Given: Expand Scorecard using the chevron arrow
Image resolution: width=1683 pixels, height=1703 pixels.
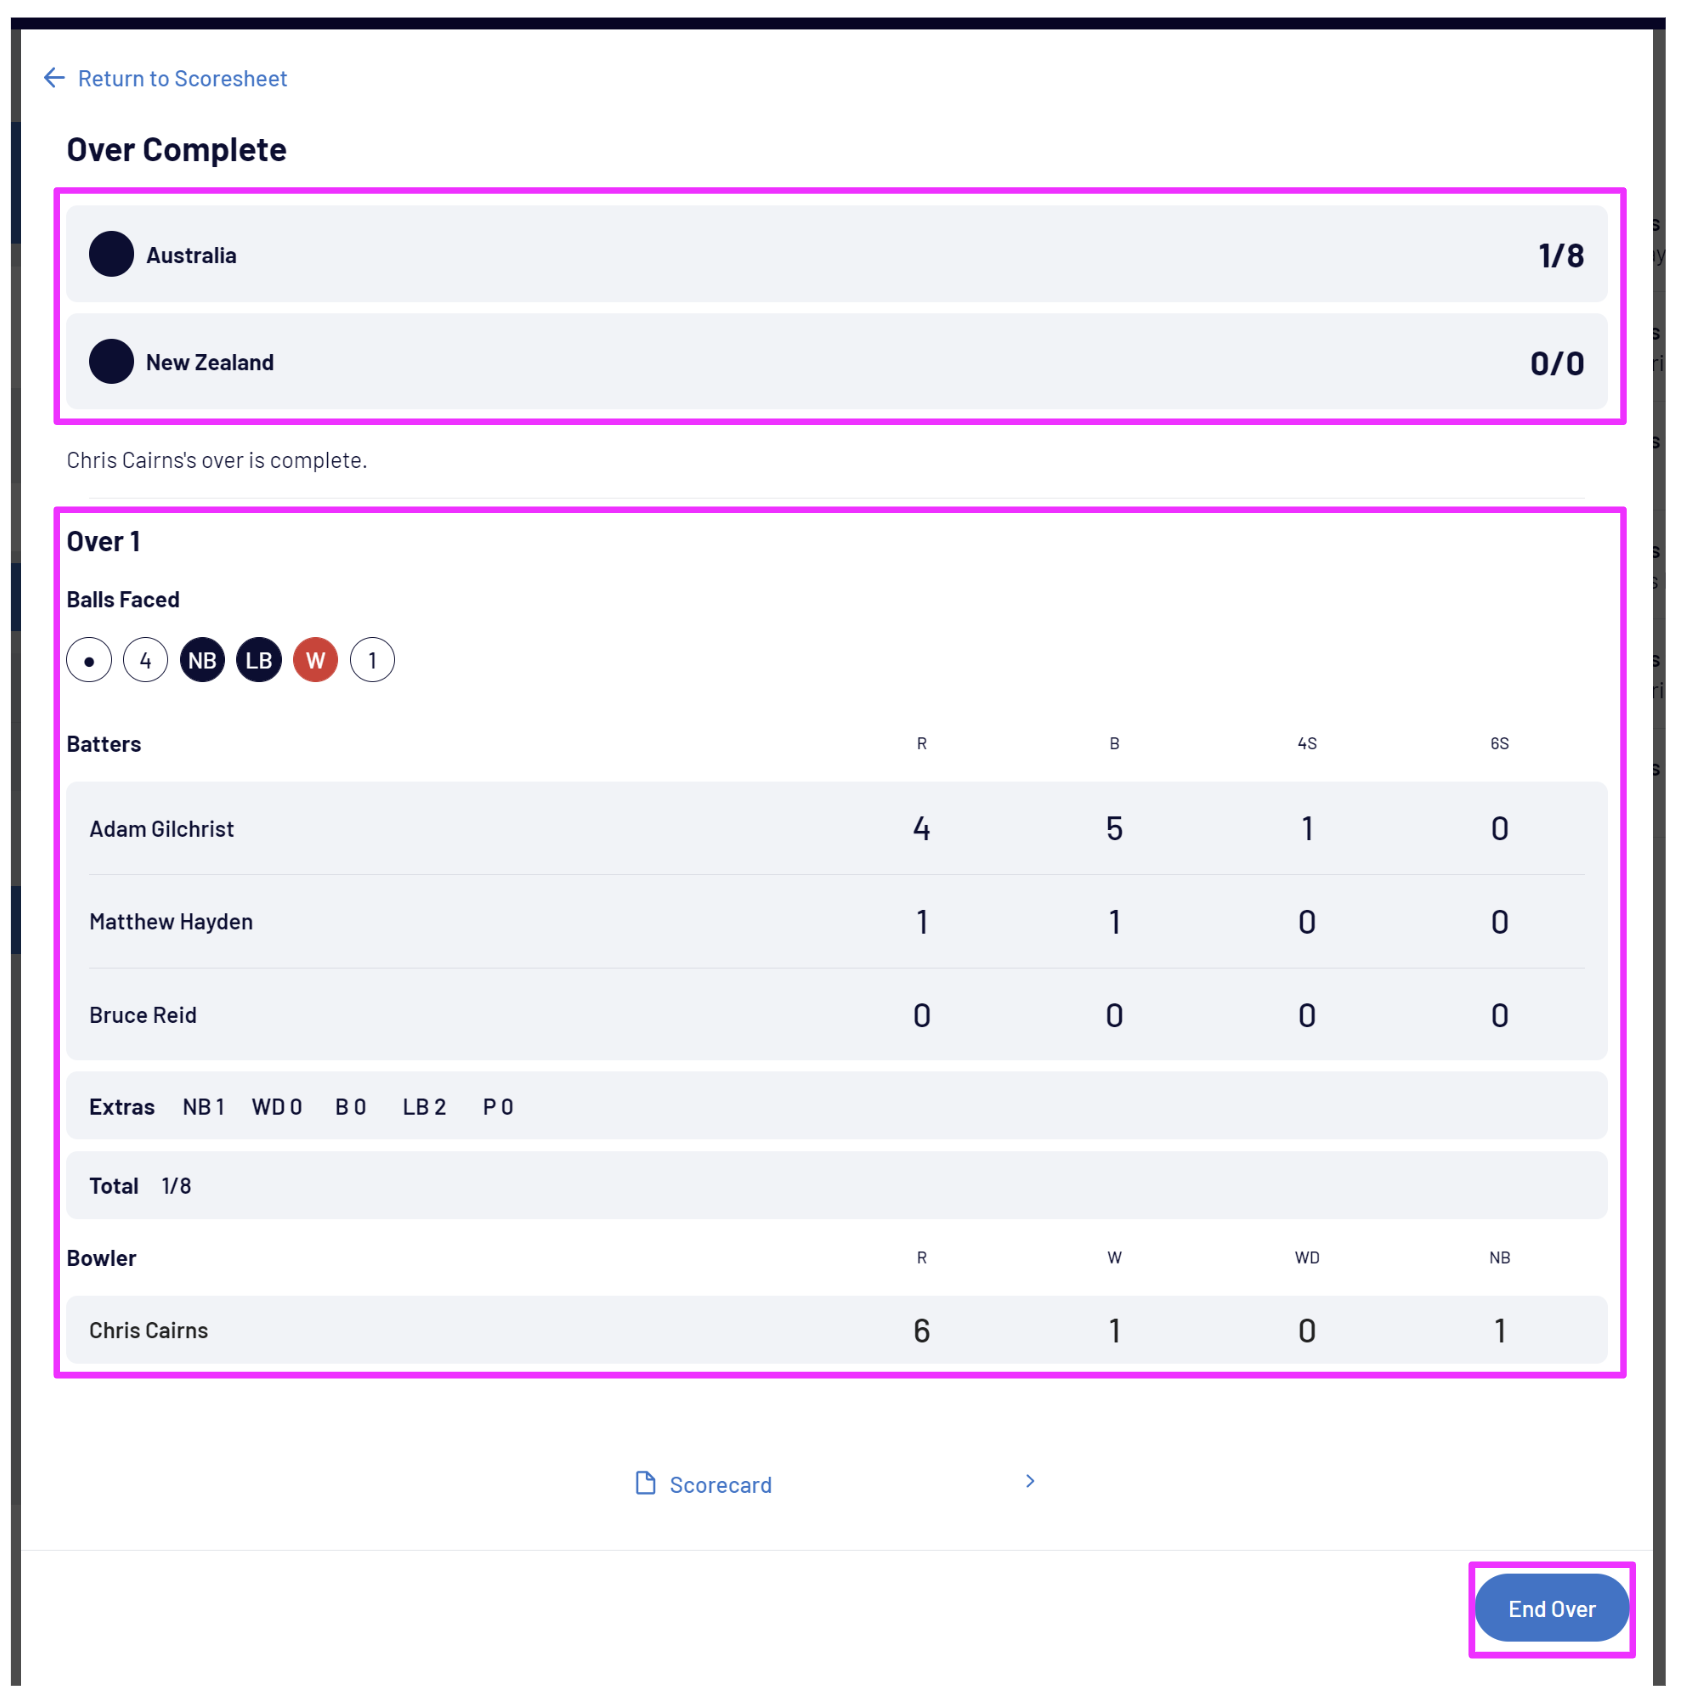Looking at the screenshot, I should [1030, 1481].
